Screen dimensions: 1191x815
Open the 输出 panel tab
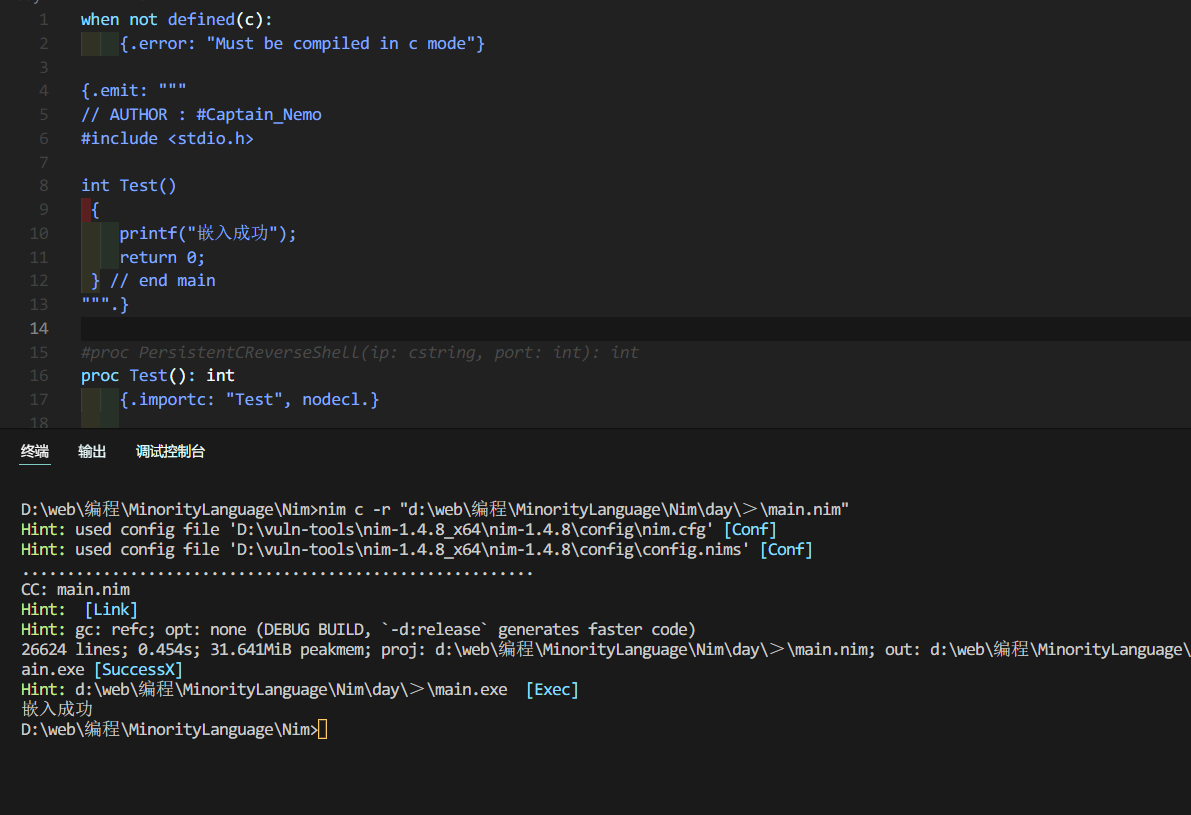point(92,452)
